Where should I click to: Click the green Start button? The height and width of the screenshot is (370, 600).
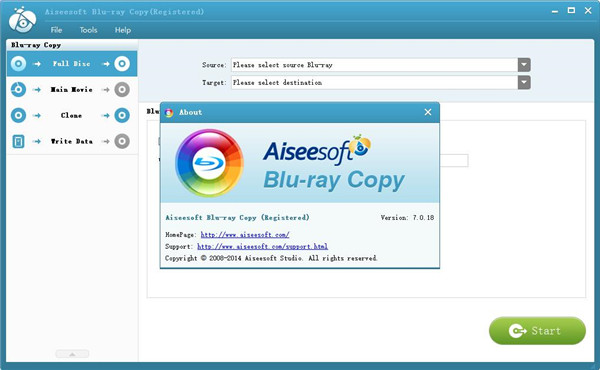(x=537, y=331)
